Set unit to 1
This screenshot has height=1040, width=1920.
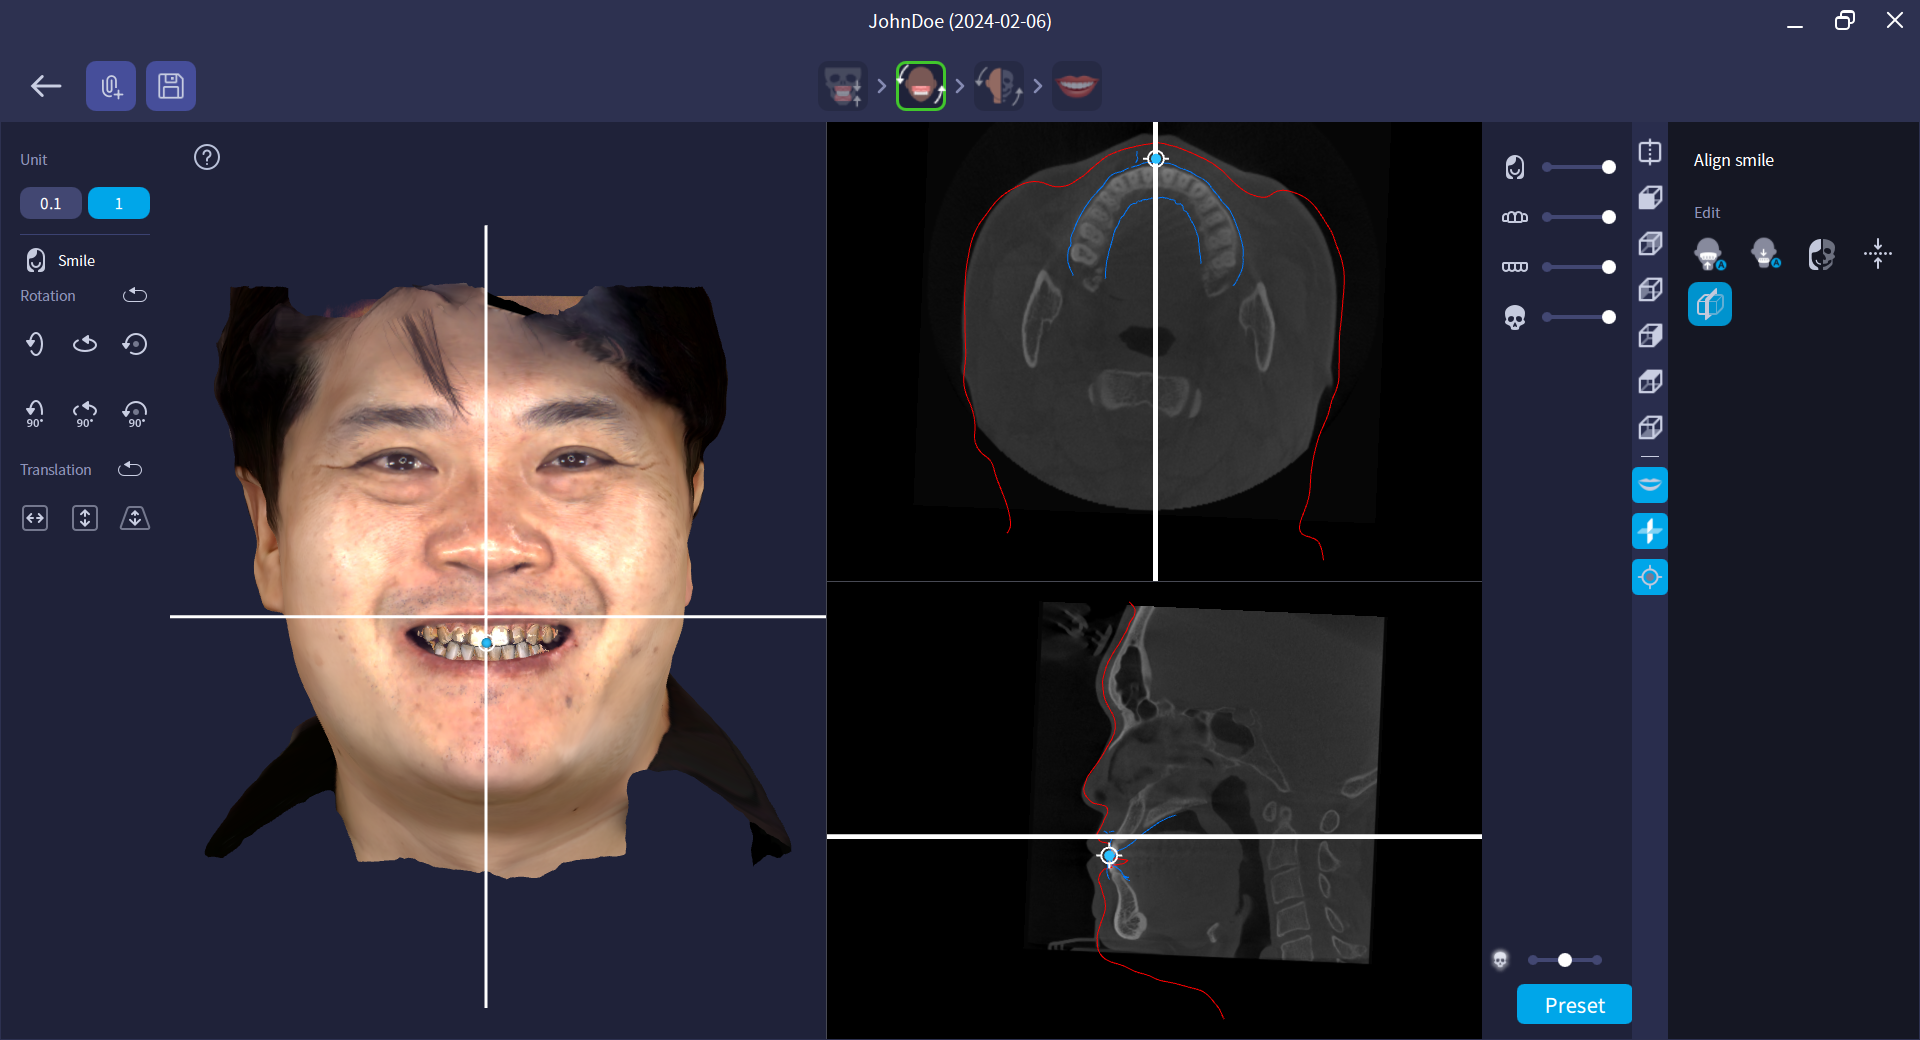(119, 204)
